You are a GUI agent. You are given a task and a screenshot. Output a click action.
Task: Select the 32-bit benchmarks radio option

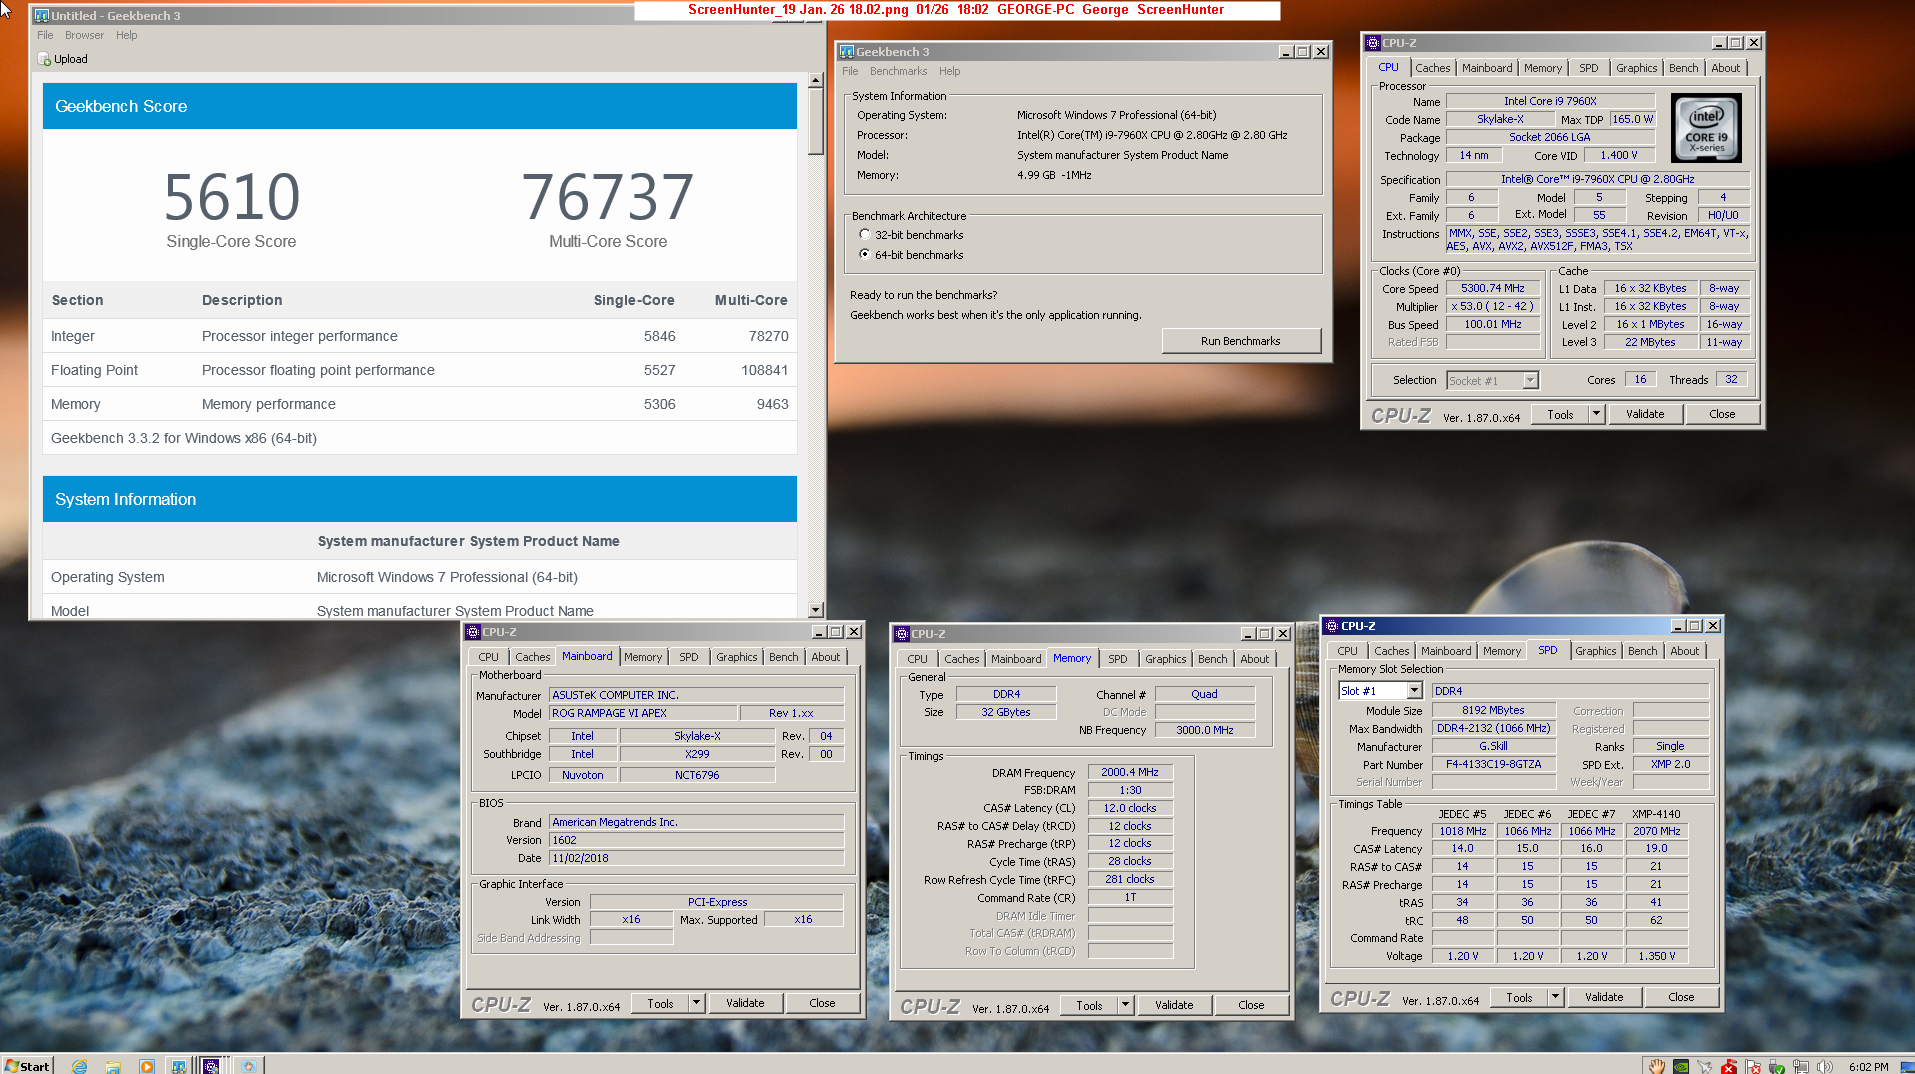click(865, 235)
